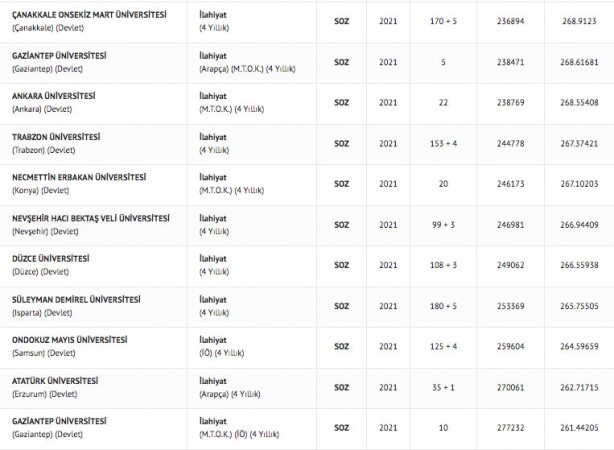Click the 170 + 5 quota cell
614x450 pixels.
click(443, 20)
